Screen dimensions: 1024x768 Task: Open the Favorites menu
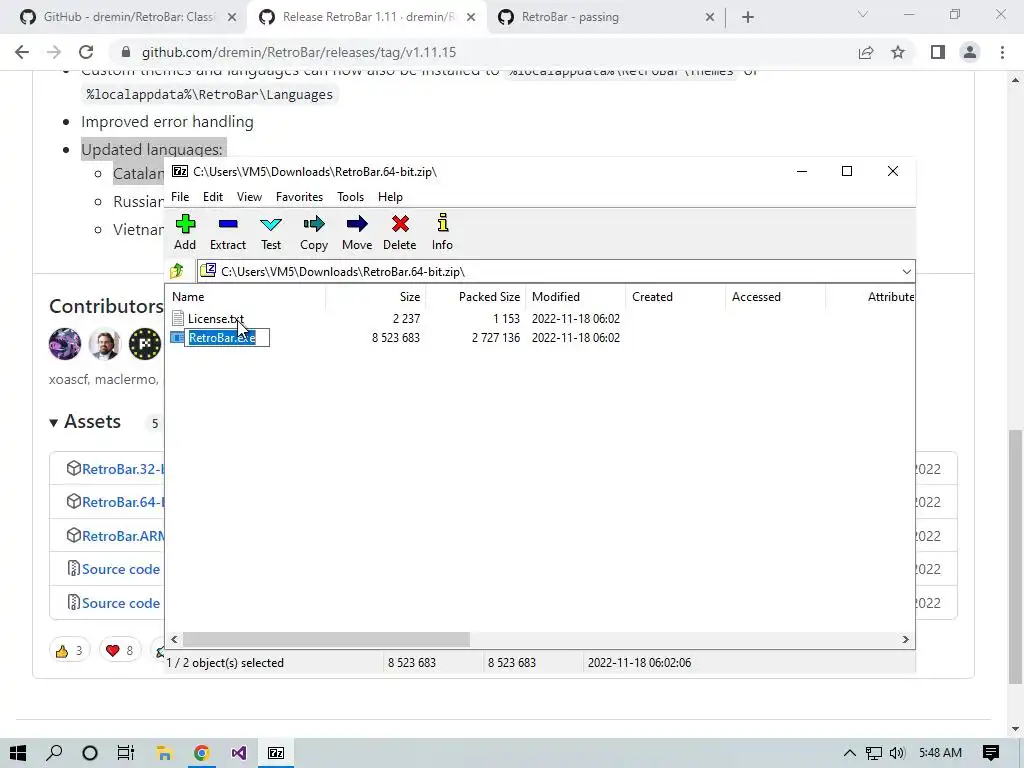click(299, 197)
